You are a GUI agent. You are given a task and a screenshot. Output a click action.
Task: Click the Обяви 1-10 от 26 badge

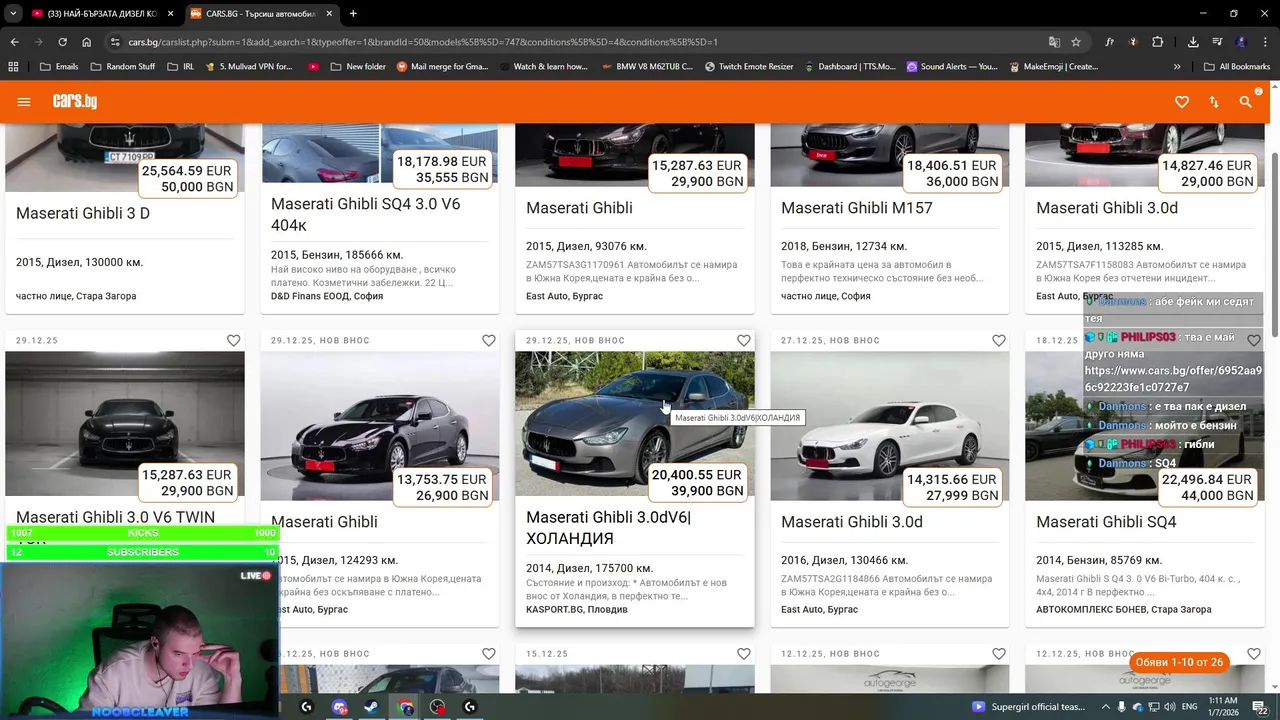pos(1179,662)
